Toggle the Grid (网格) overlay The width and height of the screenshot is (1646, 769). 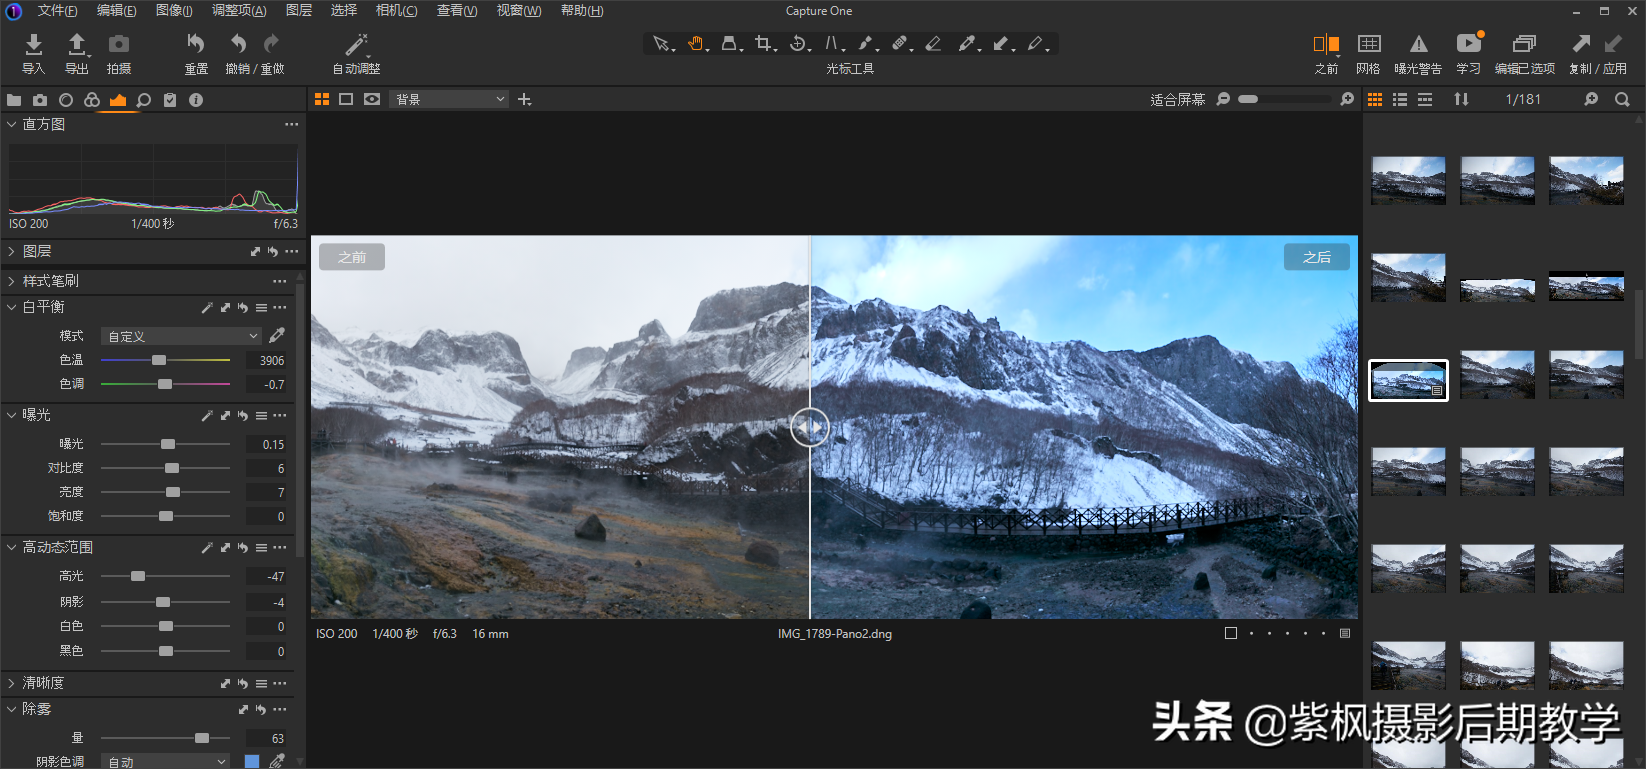point(1368,45)
